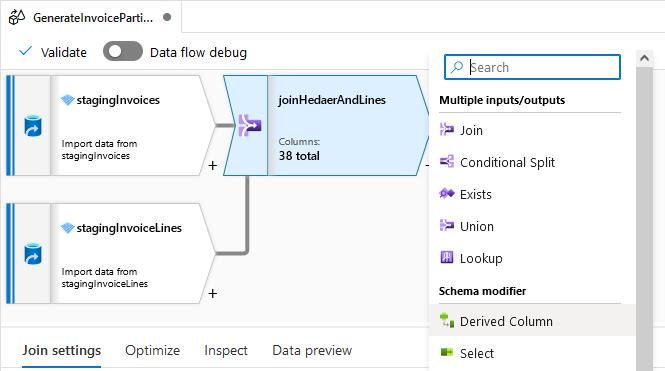Click the 'Schema modifier' section heading
The height and width of the screenshot is (371, 665).
pyautogui.click(x=482, y=291)
